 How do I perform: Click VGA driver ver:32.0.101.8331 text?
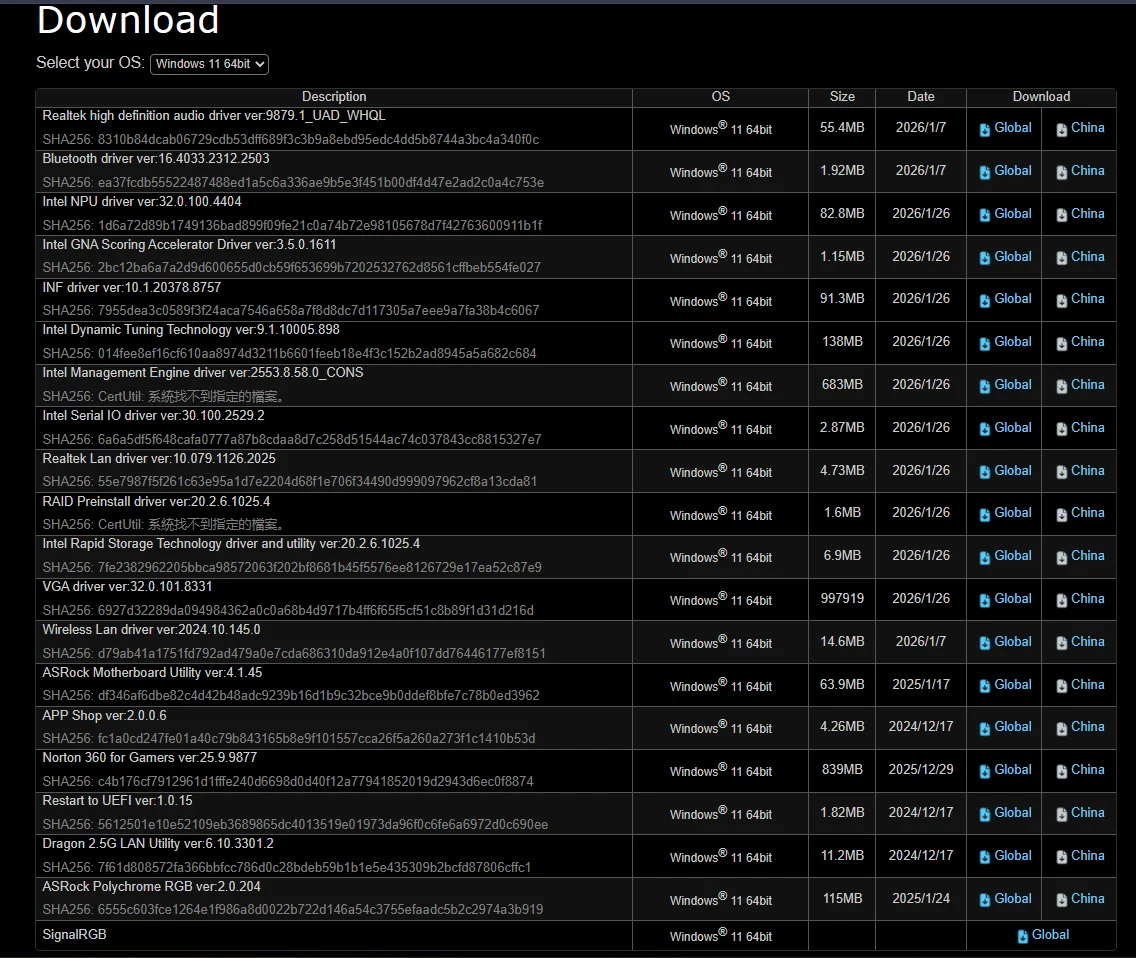(x=127, y=586)
